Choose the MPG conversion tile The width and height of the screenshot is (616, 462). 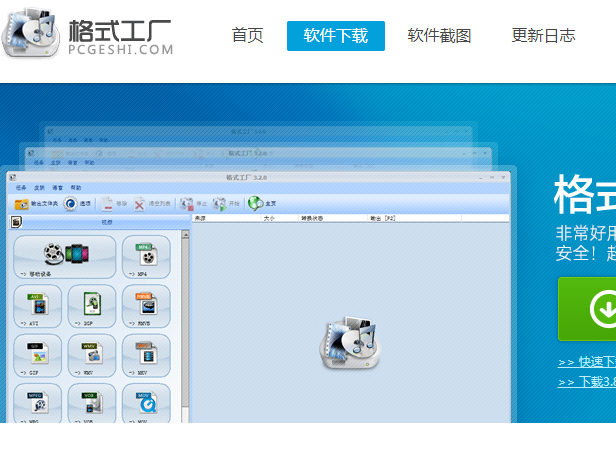pyautogui.click(x=38, y=403)
